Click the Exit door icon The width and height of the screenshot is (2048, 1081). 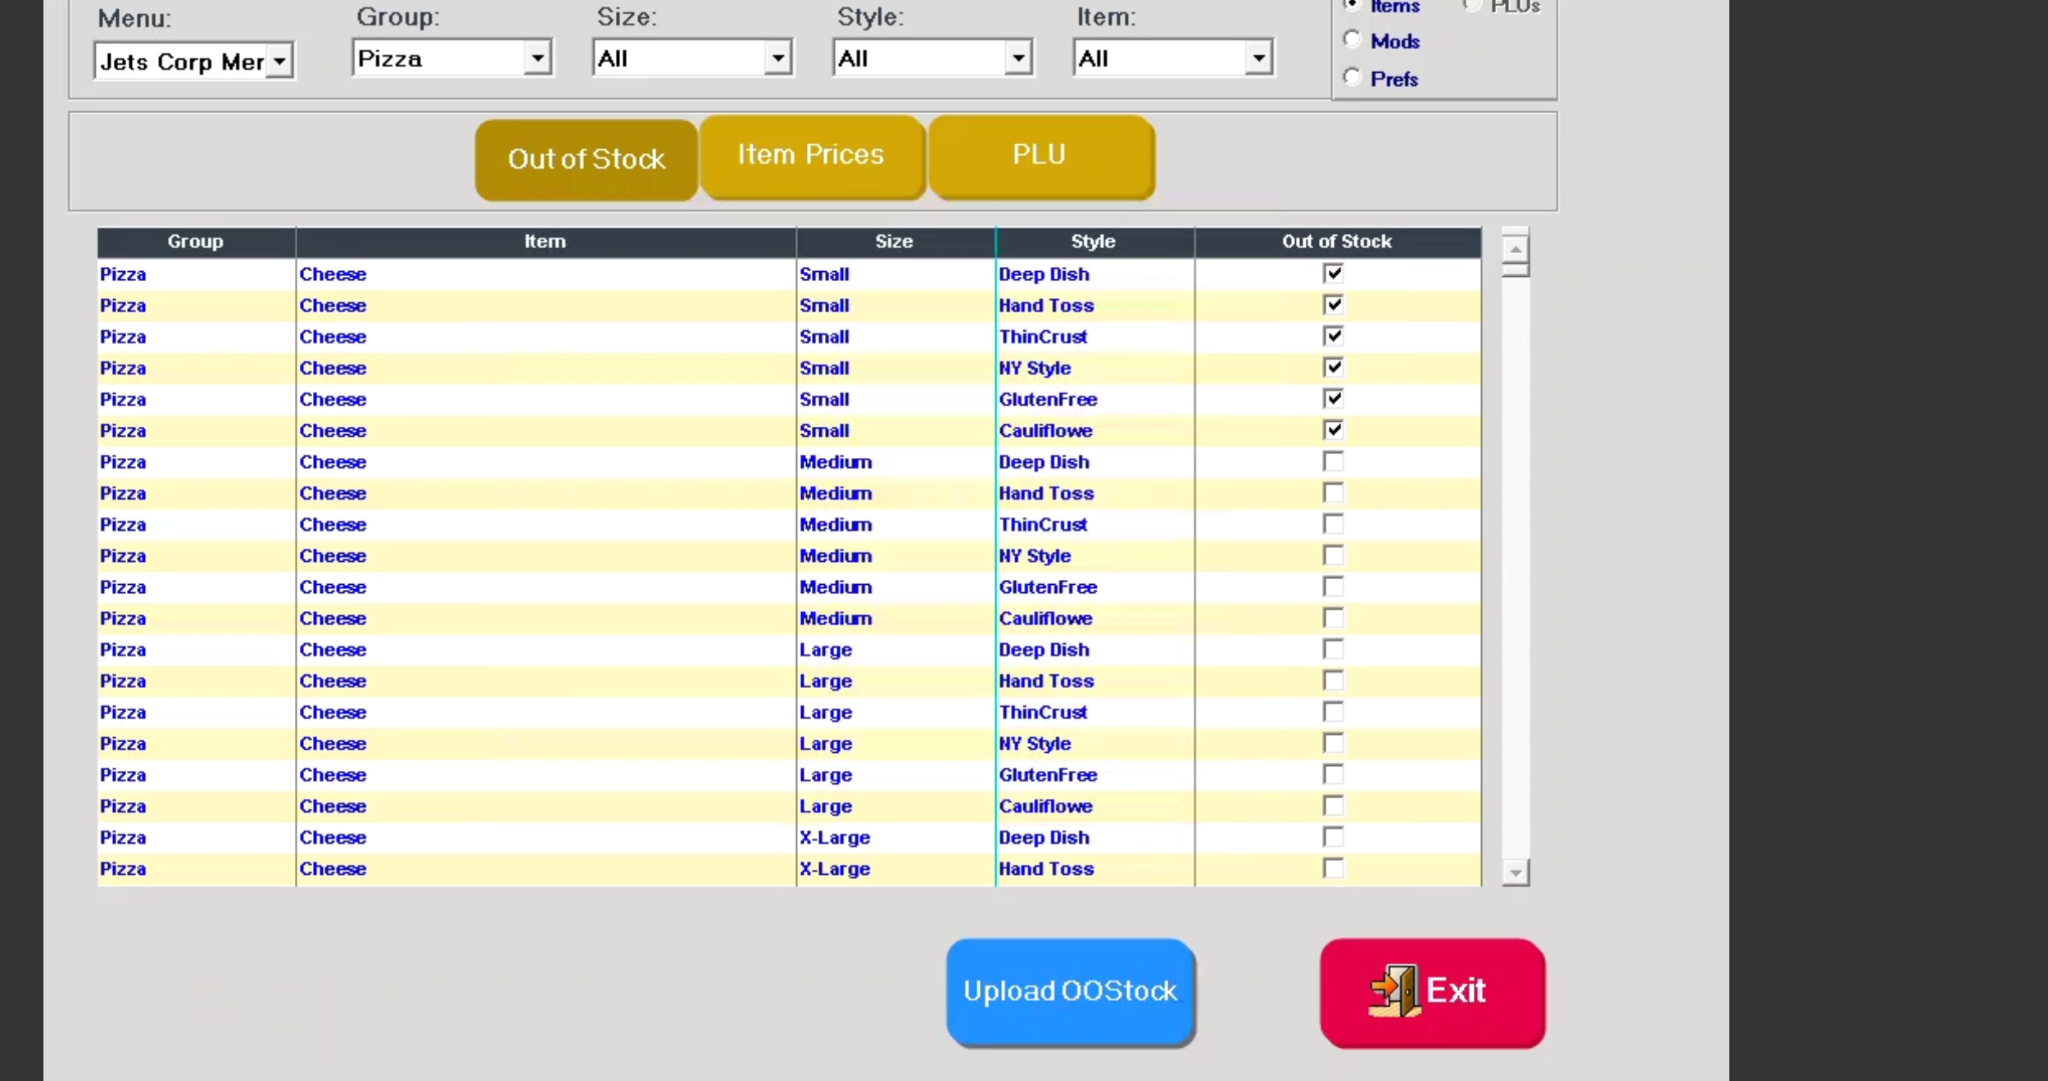pos(1395,990)
